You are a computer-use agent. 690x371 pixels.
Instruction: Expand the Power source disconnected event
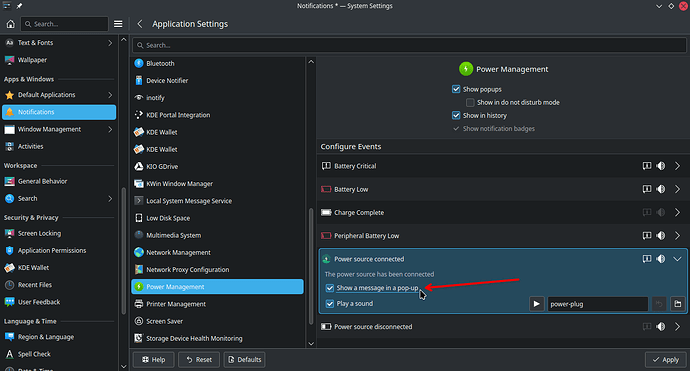click(677, 327)
